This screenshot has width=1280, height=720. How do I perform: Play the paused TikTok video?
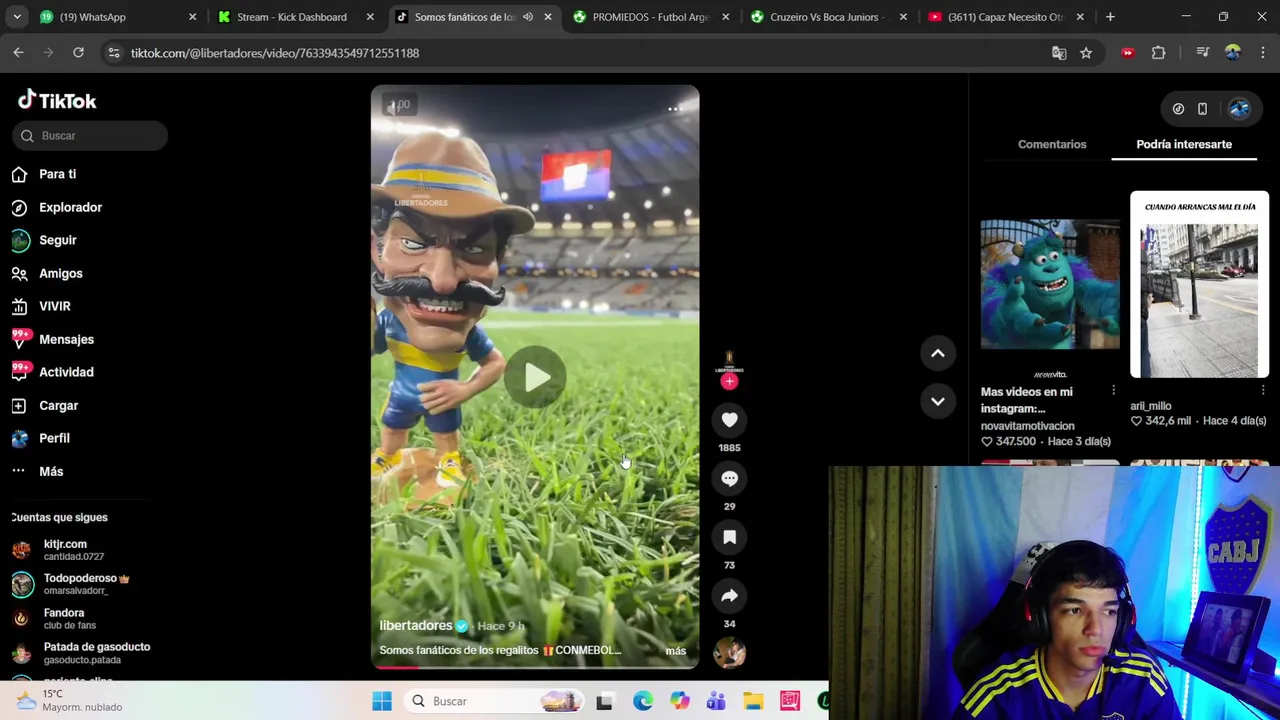(x=536, y=377)
